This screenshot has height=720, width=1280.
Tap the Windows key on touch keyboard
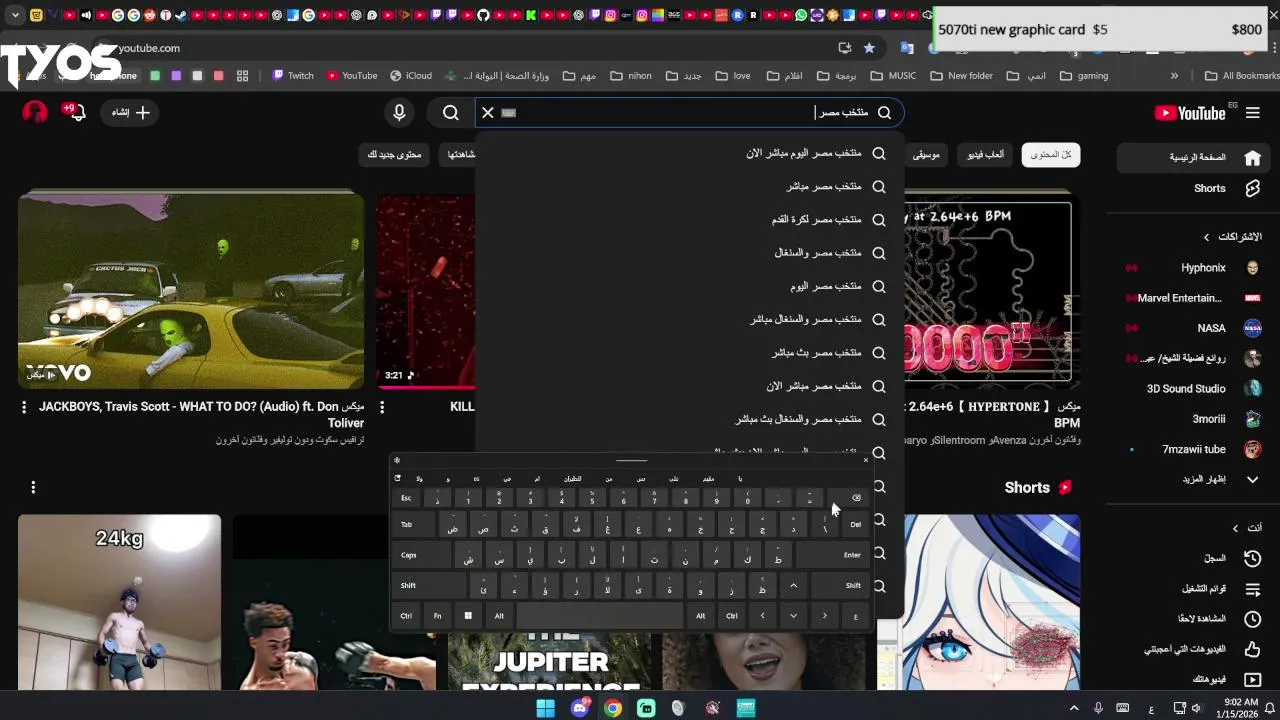tap(468, 616)
